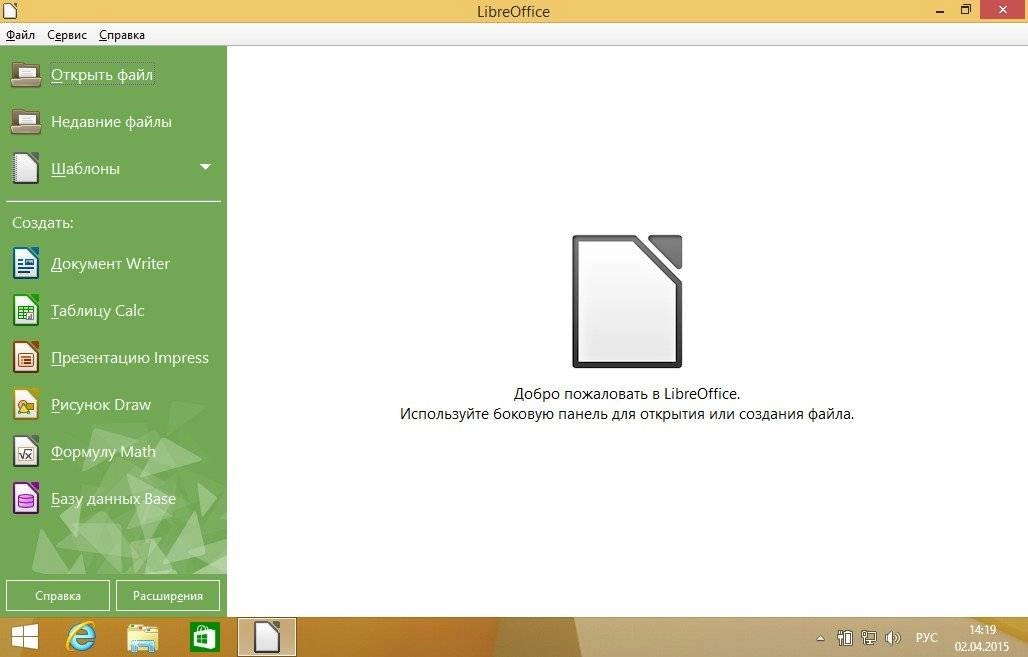Open the Сервис menu
The image size is (1028, 657).
(x=67, y=35)
